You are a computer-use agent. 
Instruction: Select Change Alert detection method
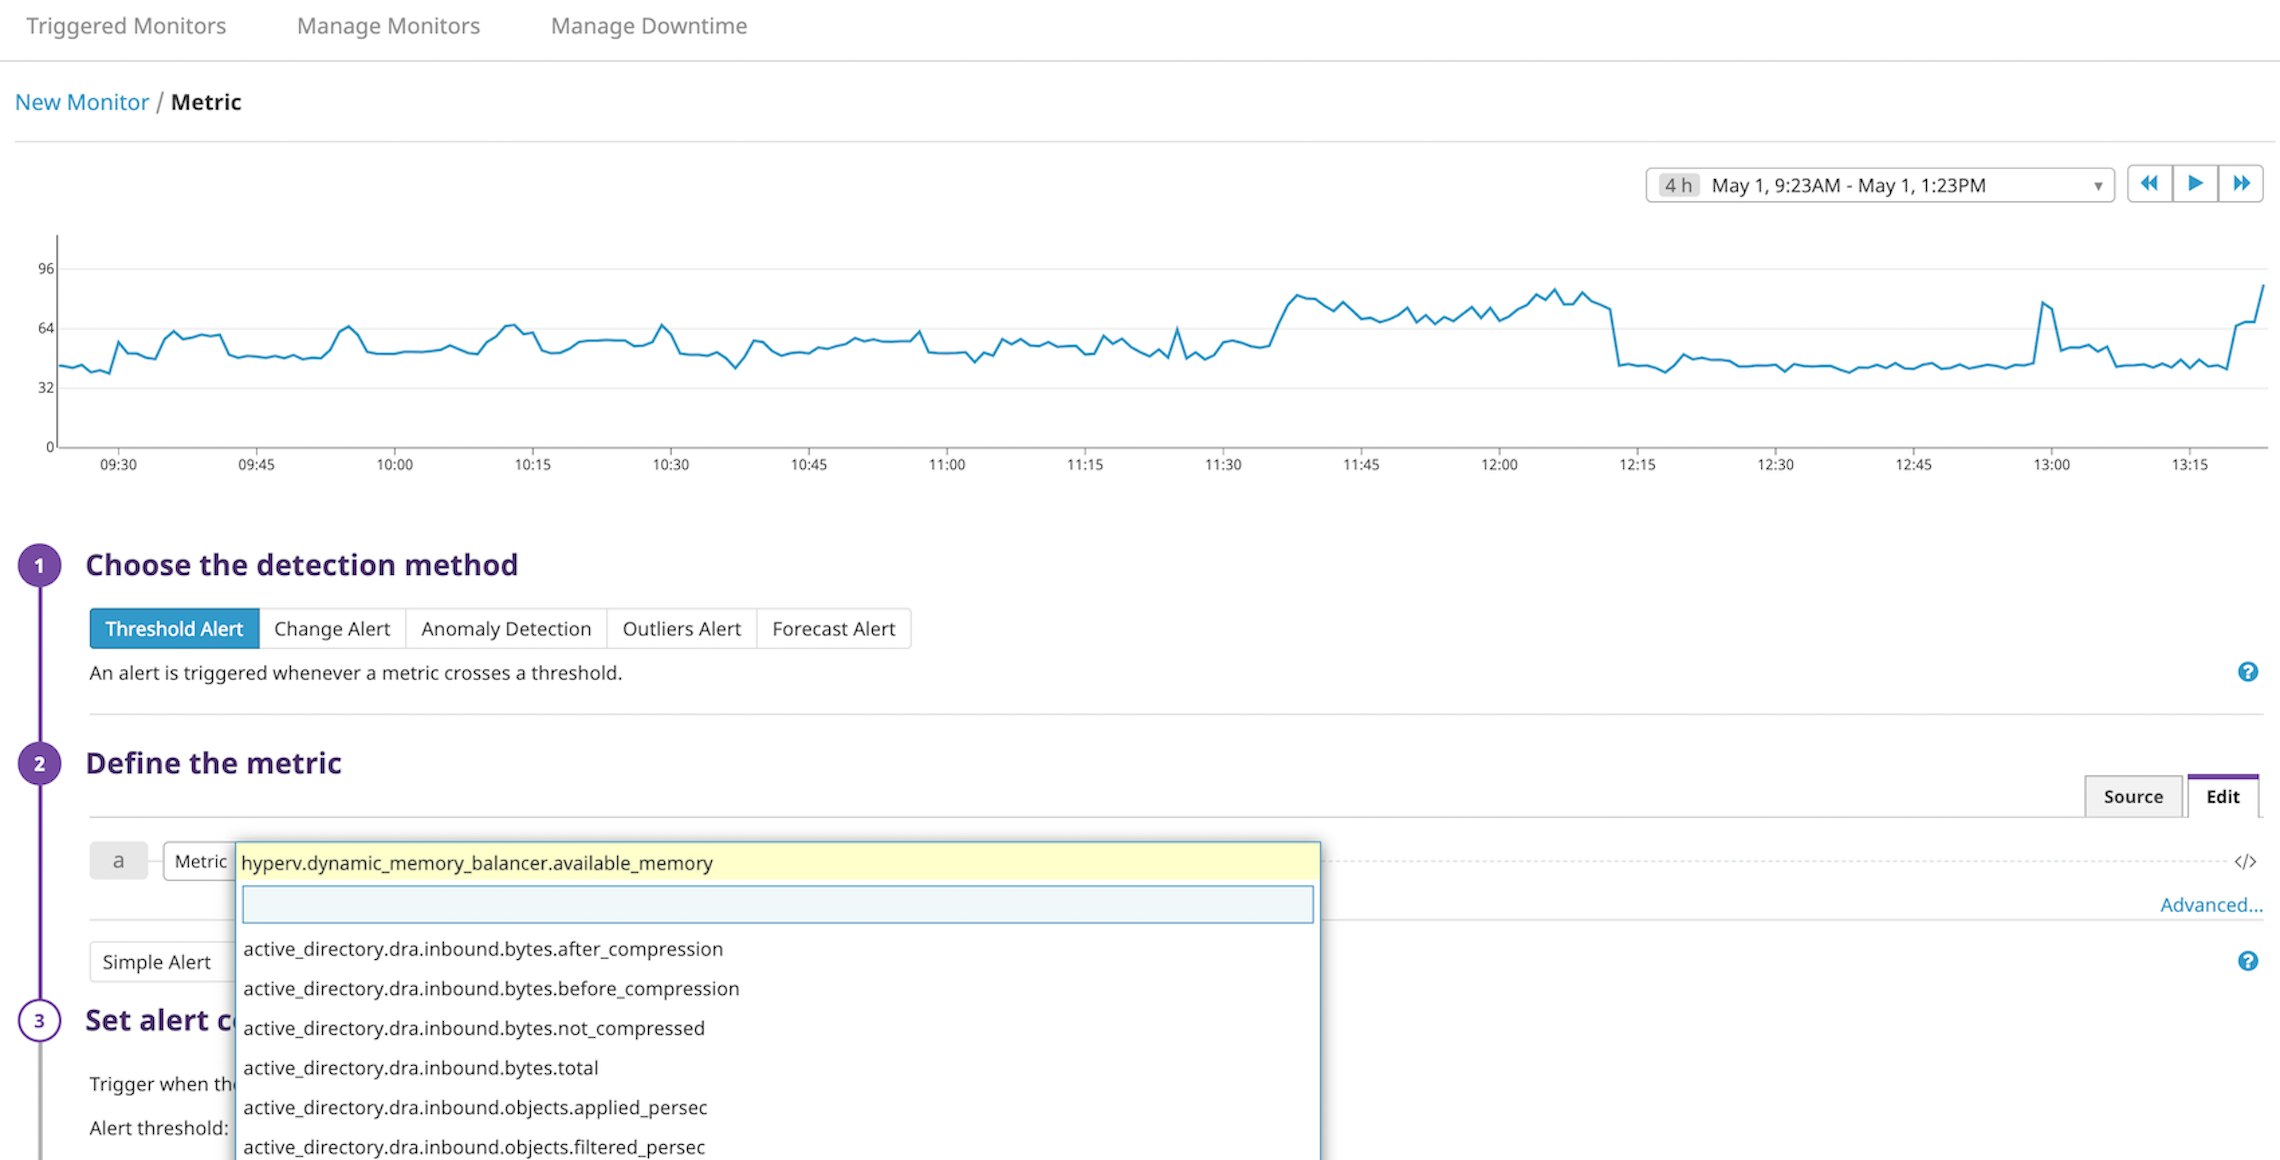point(332,629)
